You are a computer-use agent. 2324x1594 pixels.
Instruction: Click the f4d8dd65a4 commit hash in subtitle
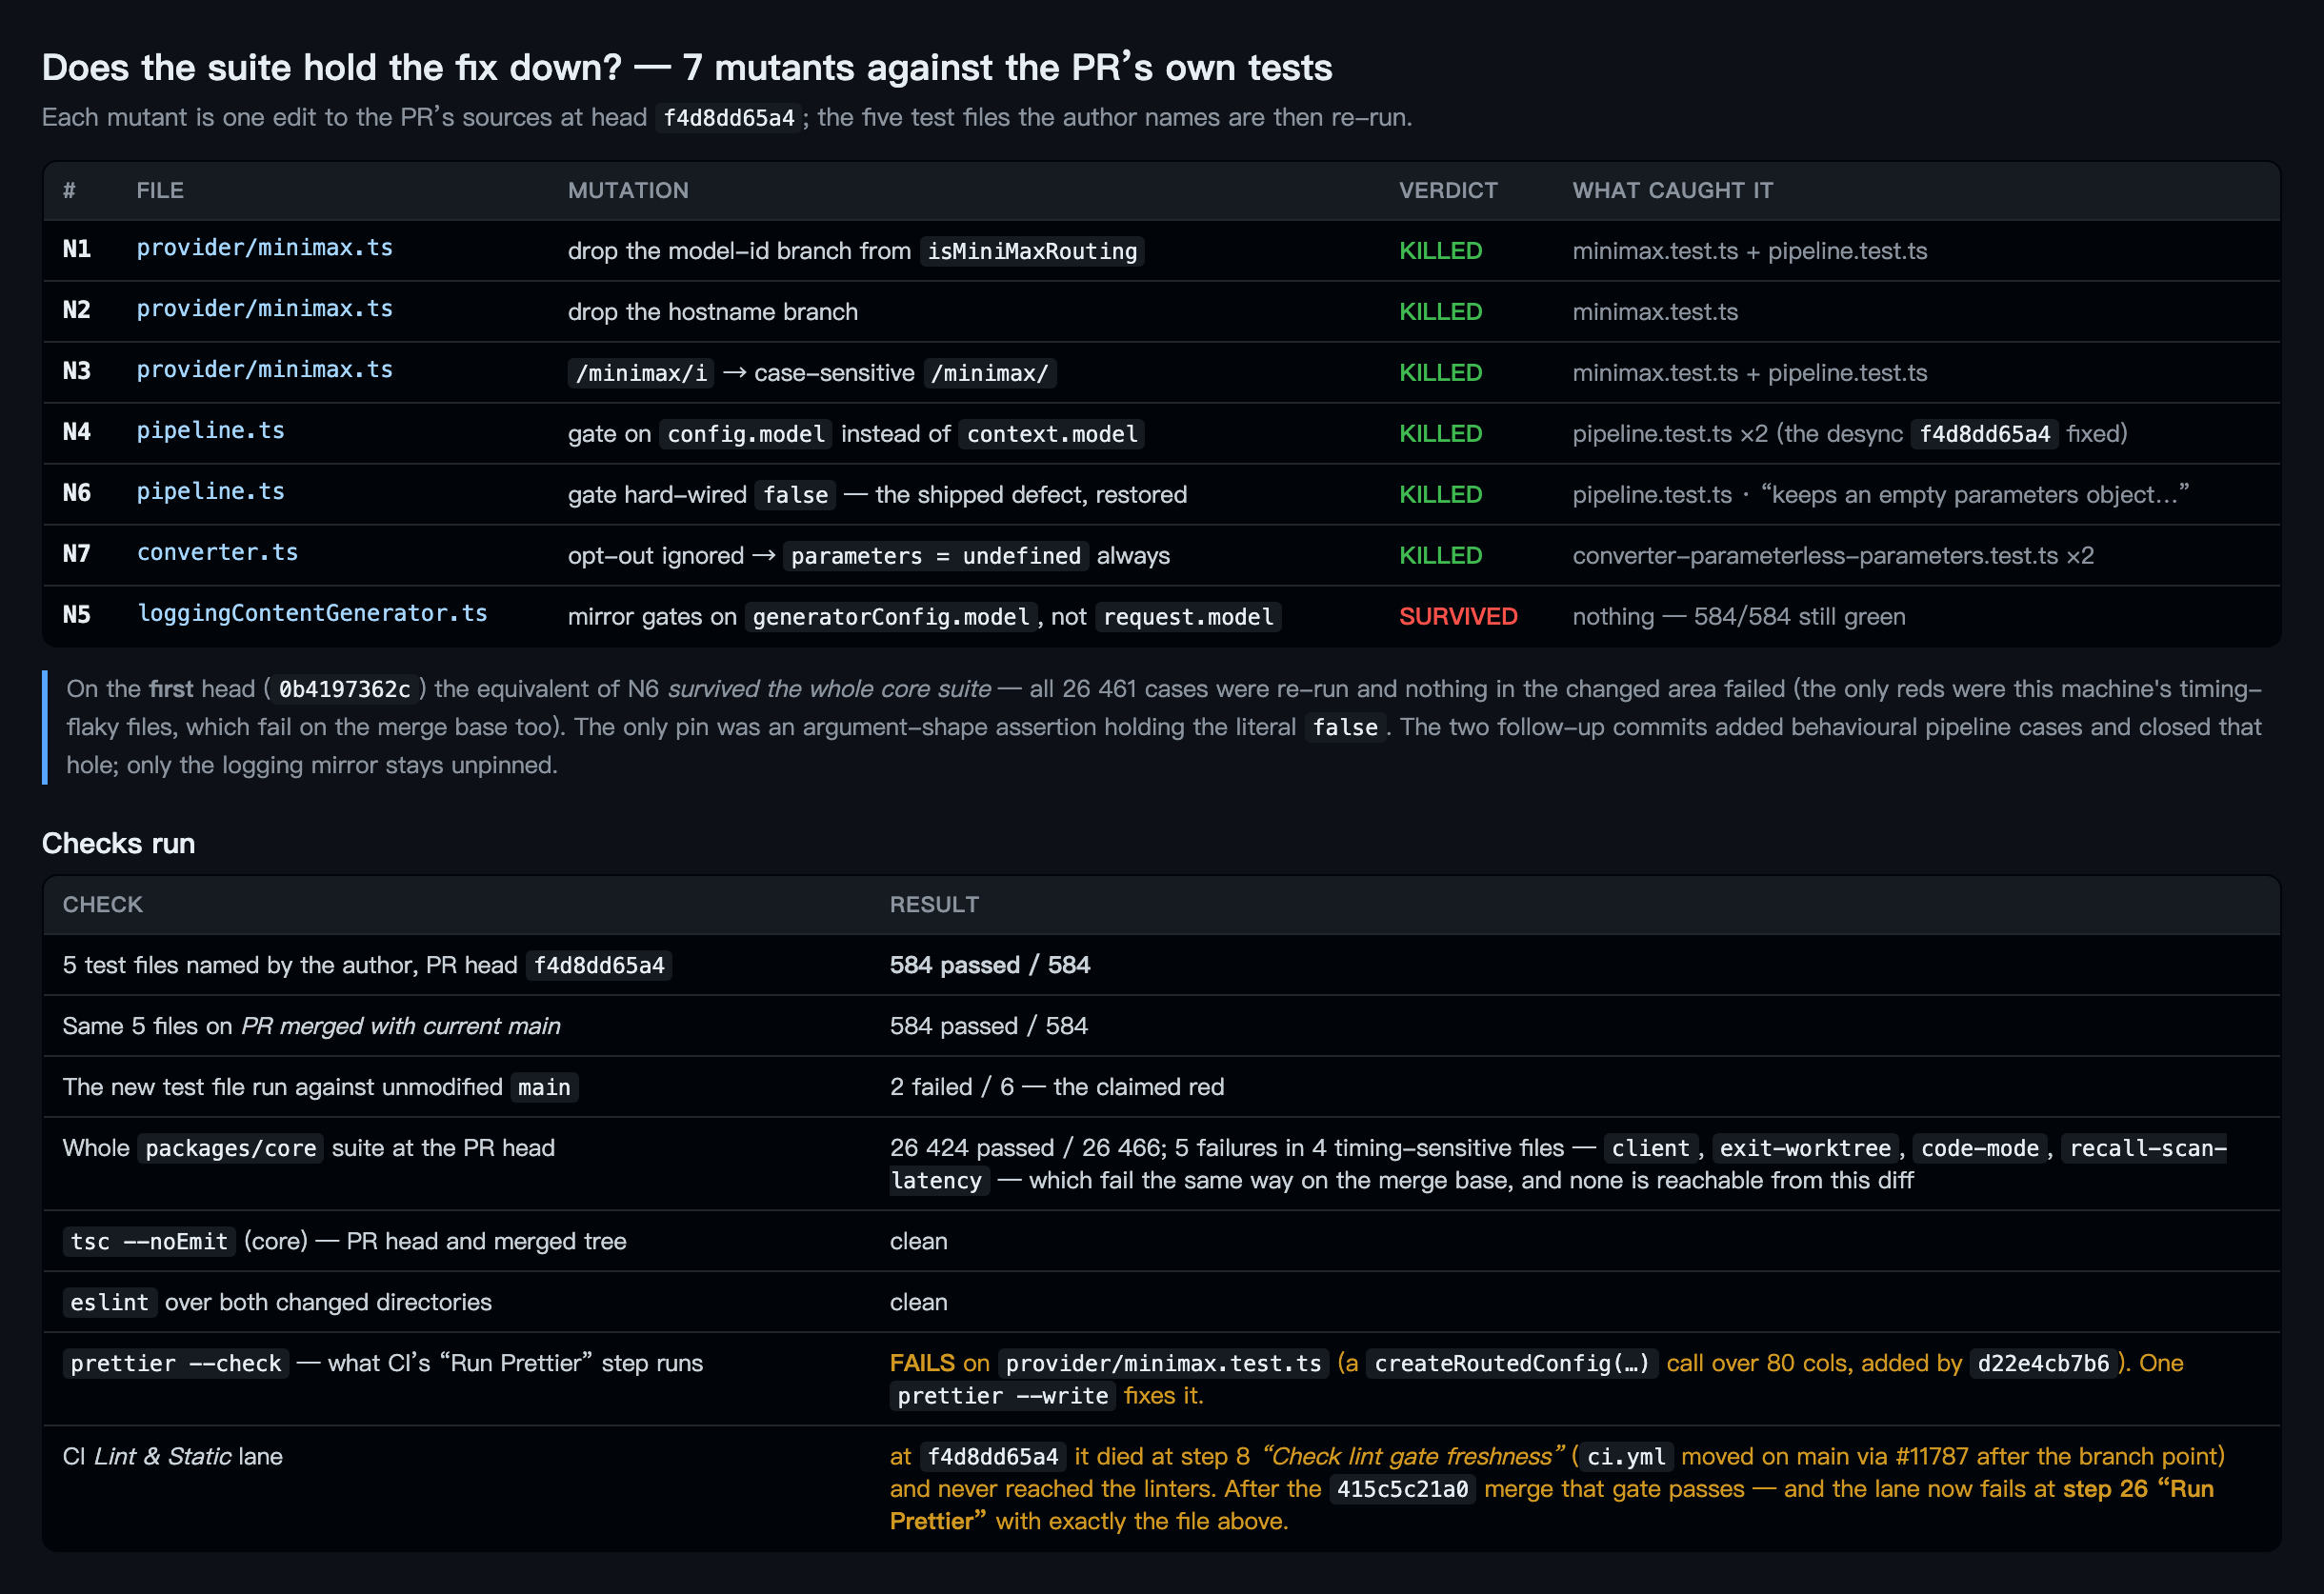(x=729, y=118)
